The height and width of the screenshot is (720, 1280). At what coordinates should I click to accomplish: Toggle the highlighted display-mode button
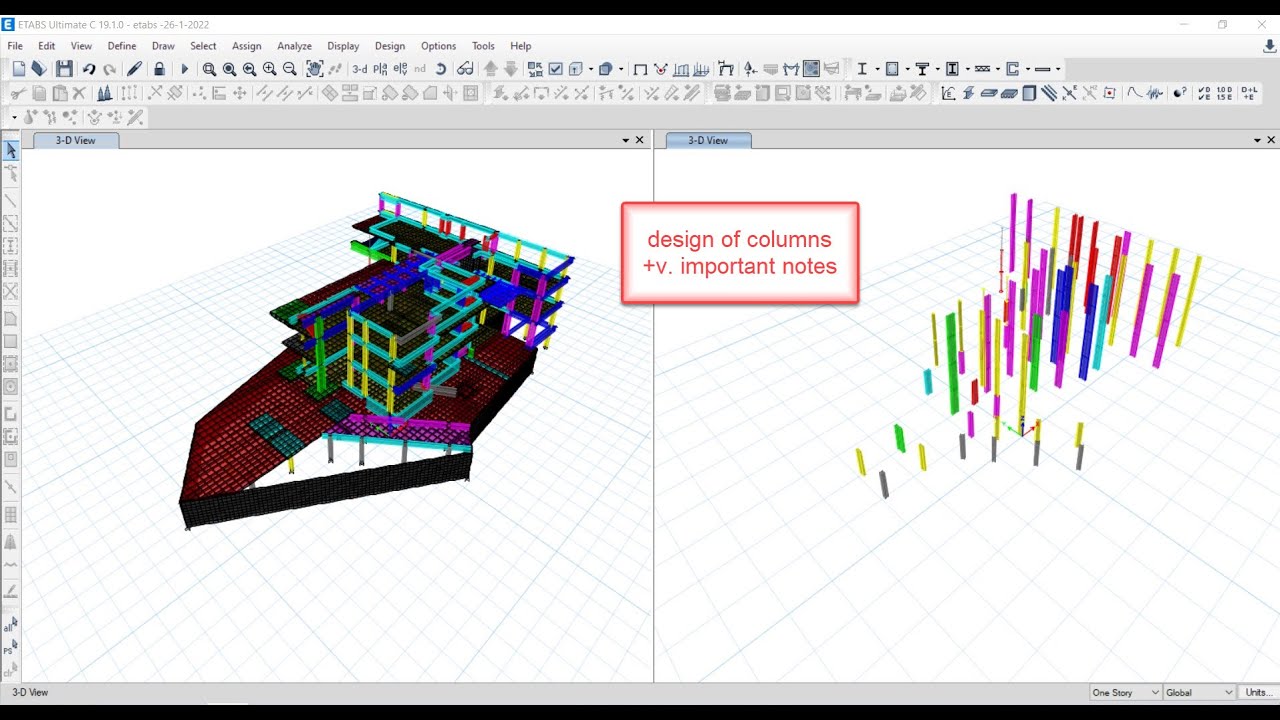811,69
